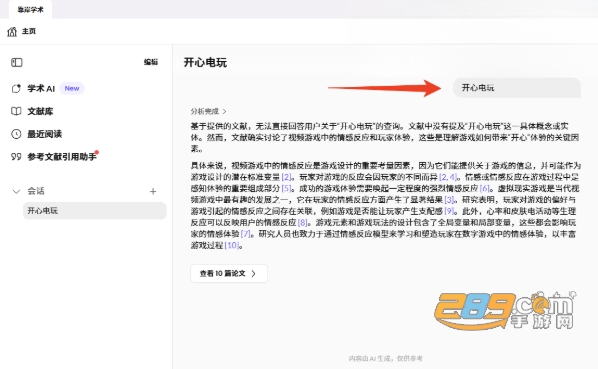Click the 会话 section label
The height and width of the screenshot is (369, 598).
[x=36, y=191]
